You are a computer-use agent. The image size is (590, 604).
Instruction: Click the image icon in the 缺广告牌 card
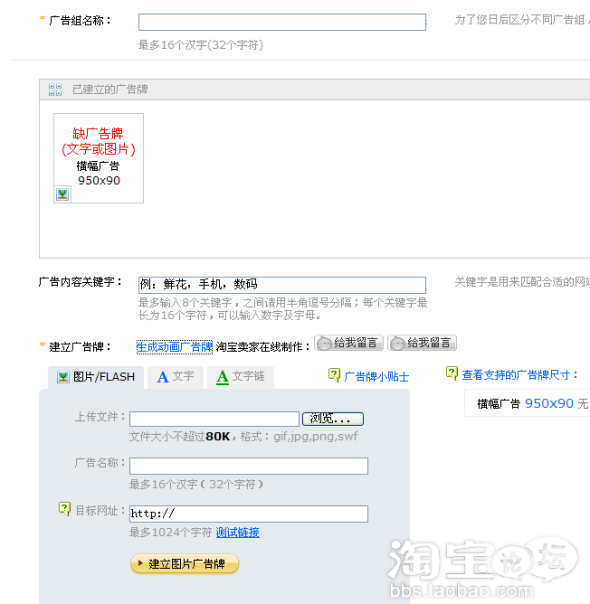[x=62, y=194]
